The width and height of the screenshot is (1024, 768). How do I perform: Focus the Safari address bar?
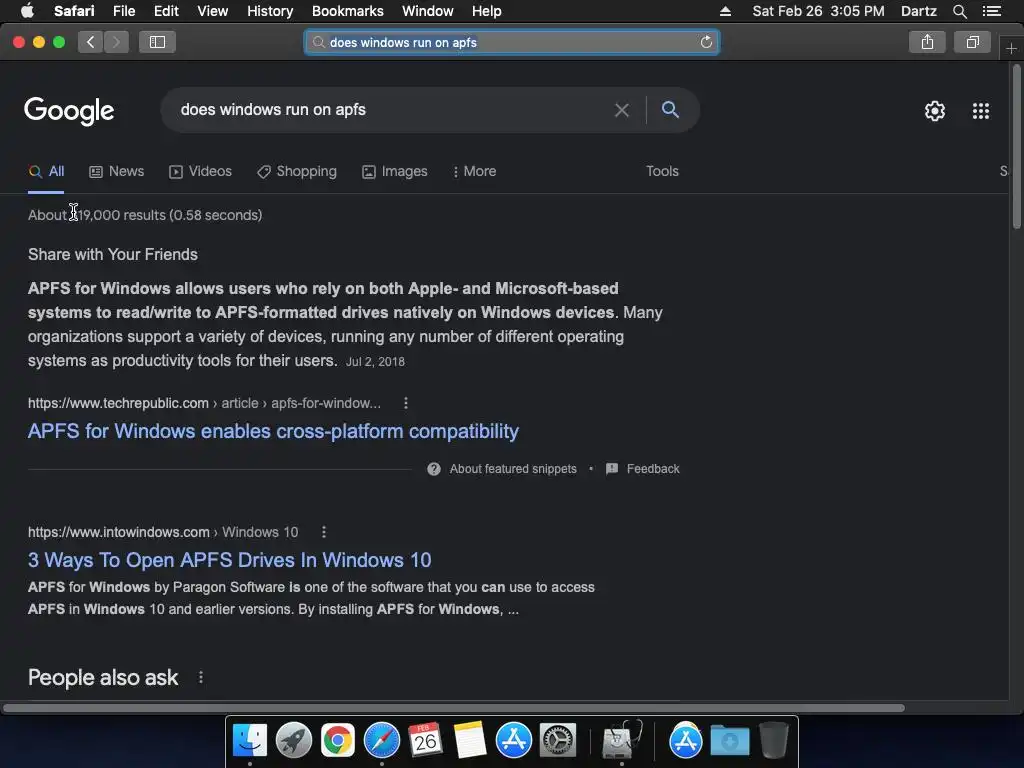click(x=512, y=42)
